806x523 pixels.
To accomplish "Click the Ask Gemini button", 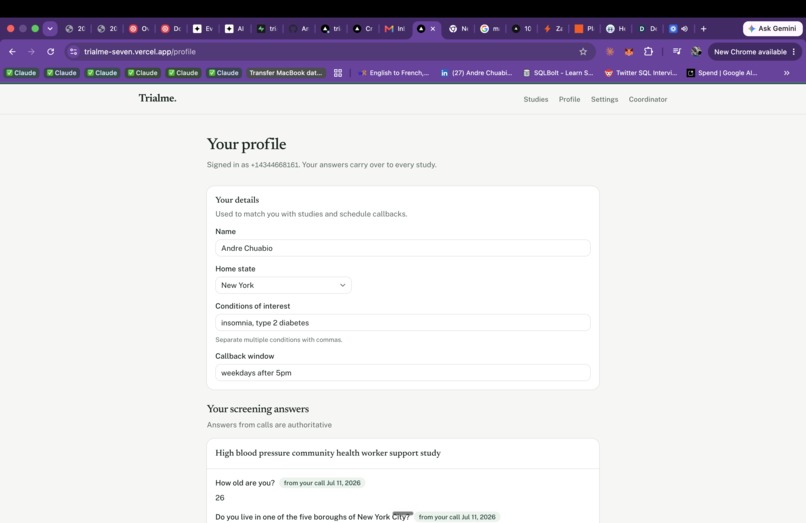I will pyautogui.click(x=773, y=29).
